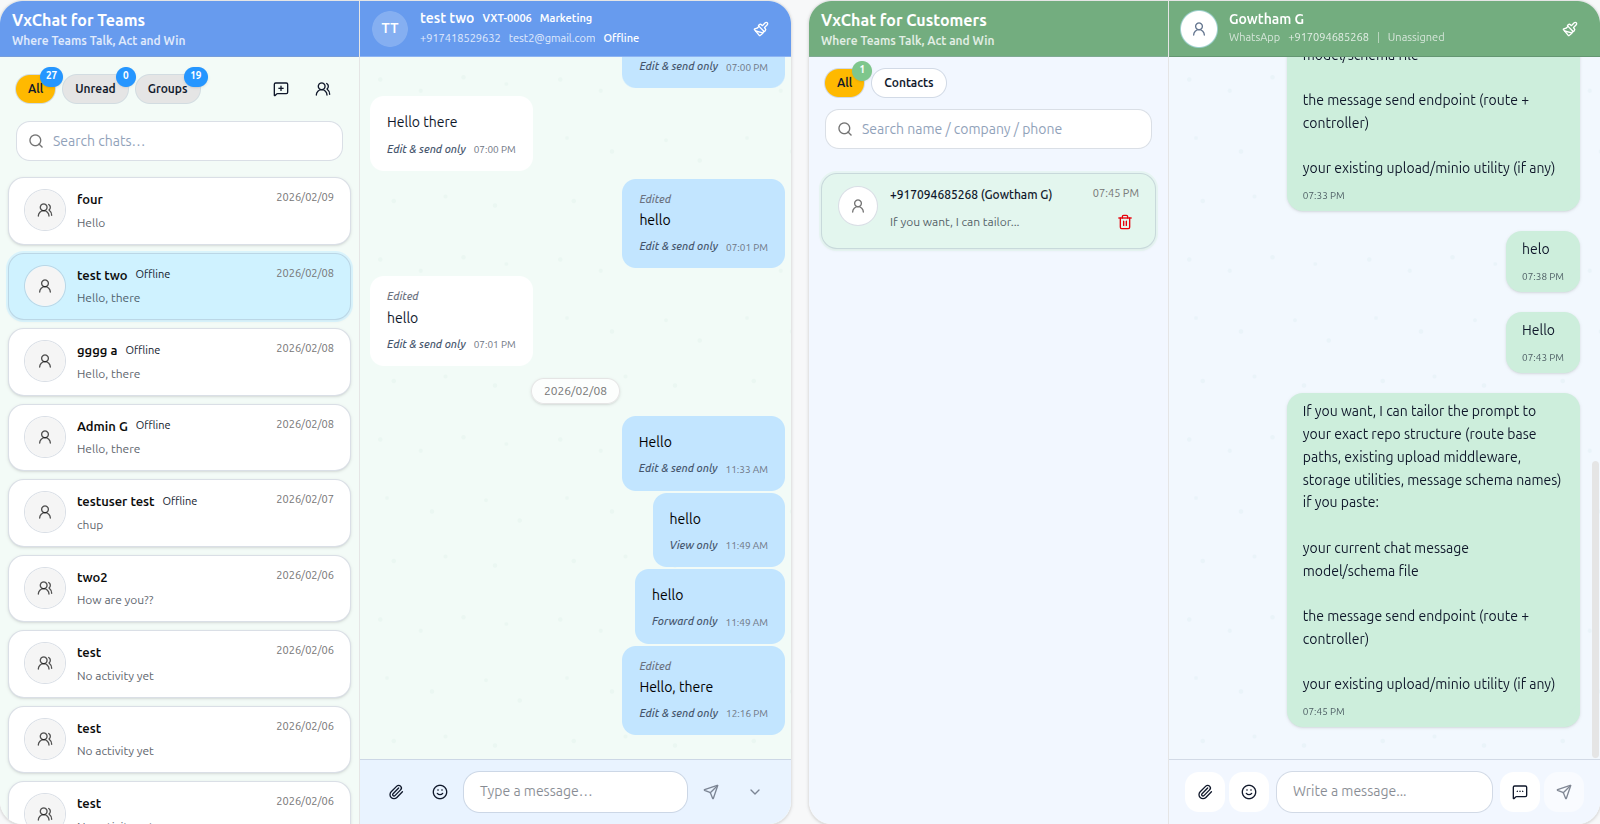Select the All tab in Customers
The height and width of the screenshot is (824, 1600).
[x=845, y=83]
